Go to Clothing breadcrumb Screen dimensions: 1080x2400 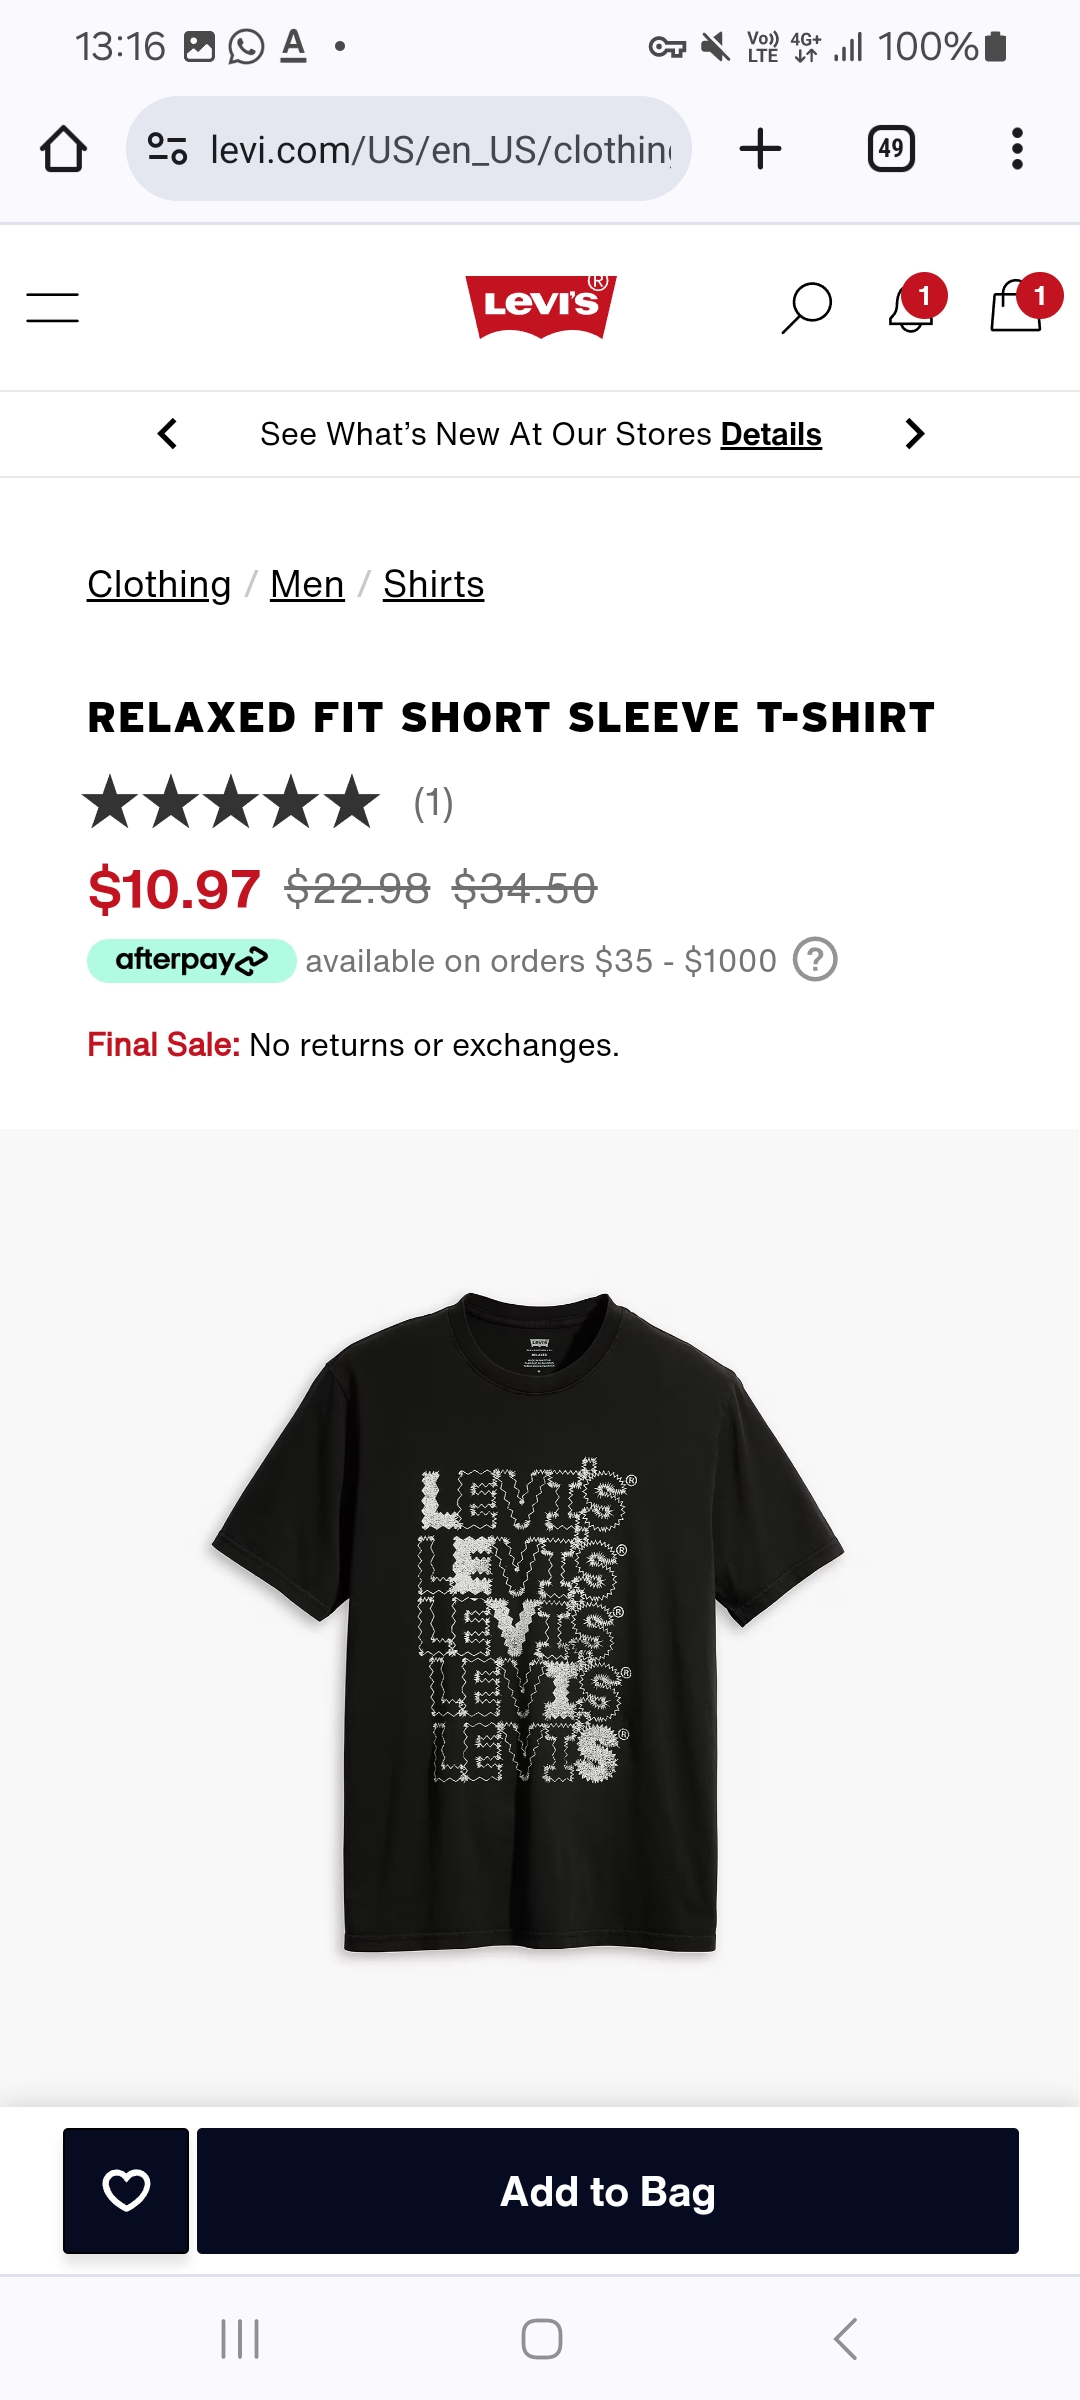159,584
